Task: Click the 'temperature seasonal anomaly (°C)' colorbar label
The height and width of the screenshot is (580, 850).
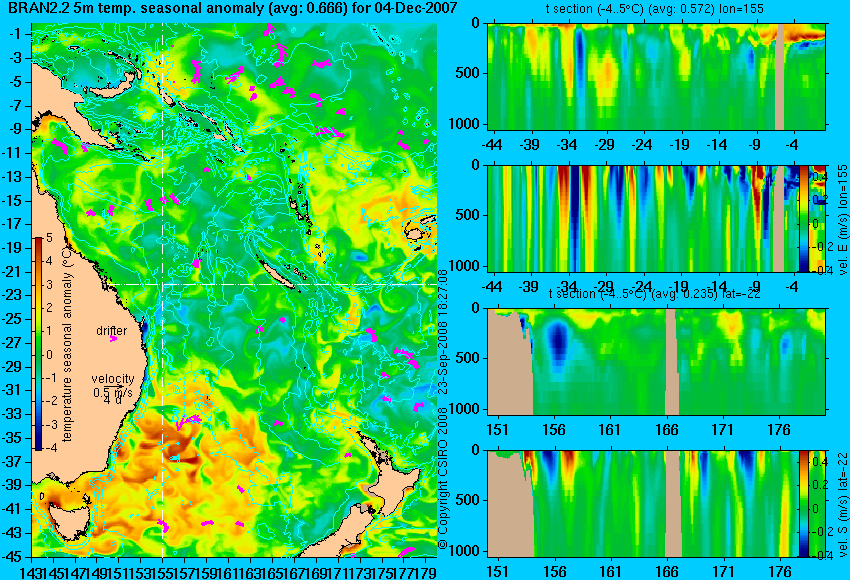Action: pos(67,342)
